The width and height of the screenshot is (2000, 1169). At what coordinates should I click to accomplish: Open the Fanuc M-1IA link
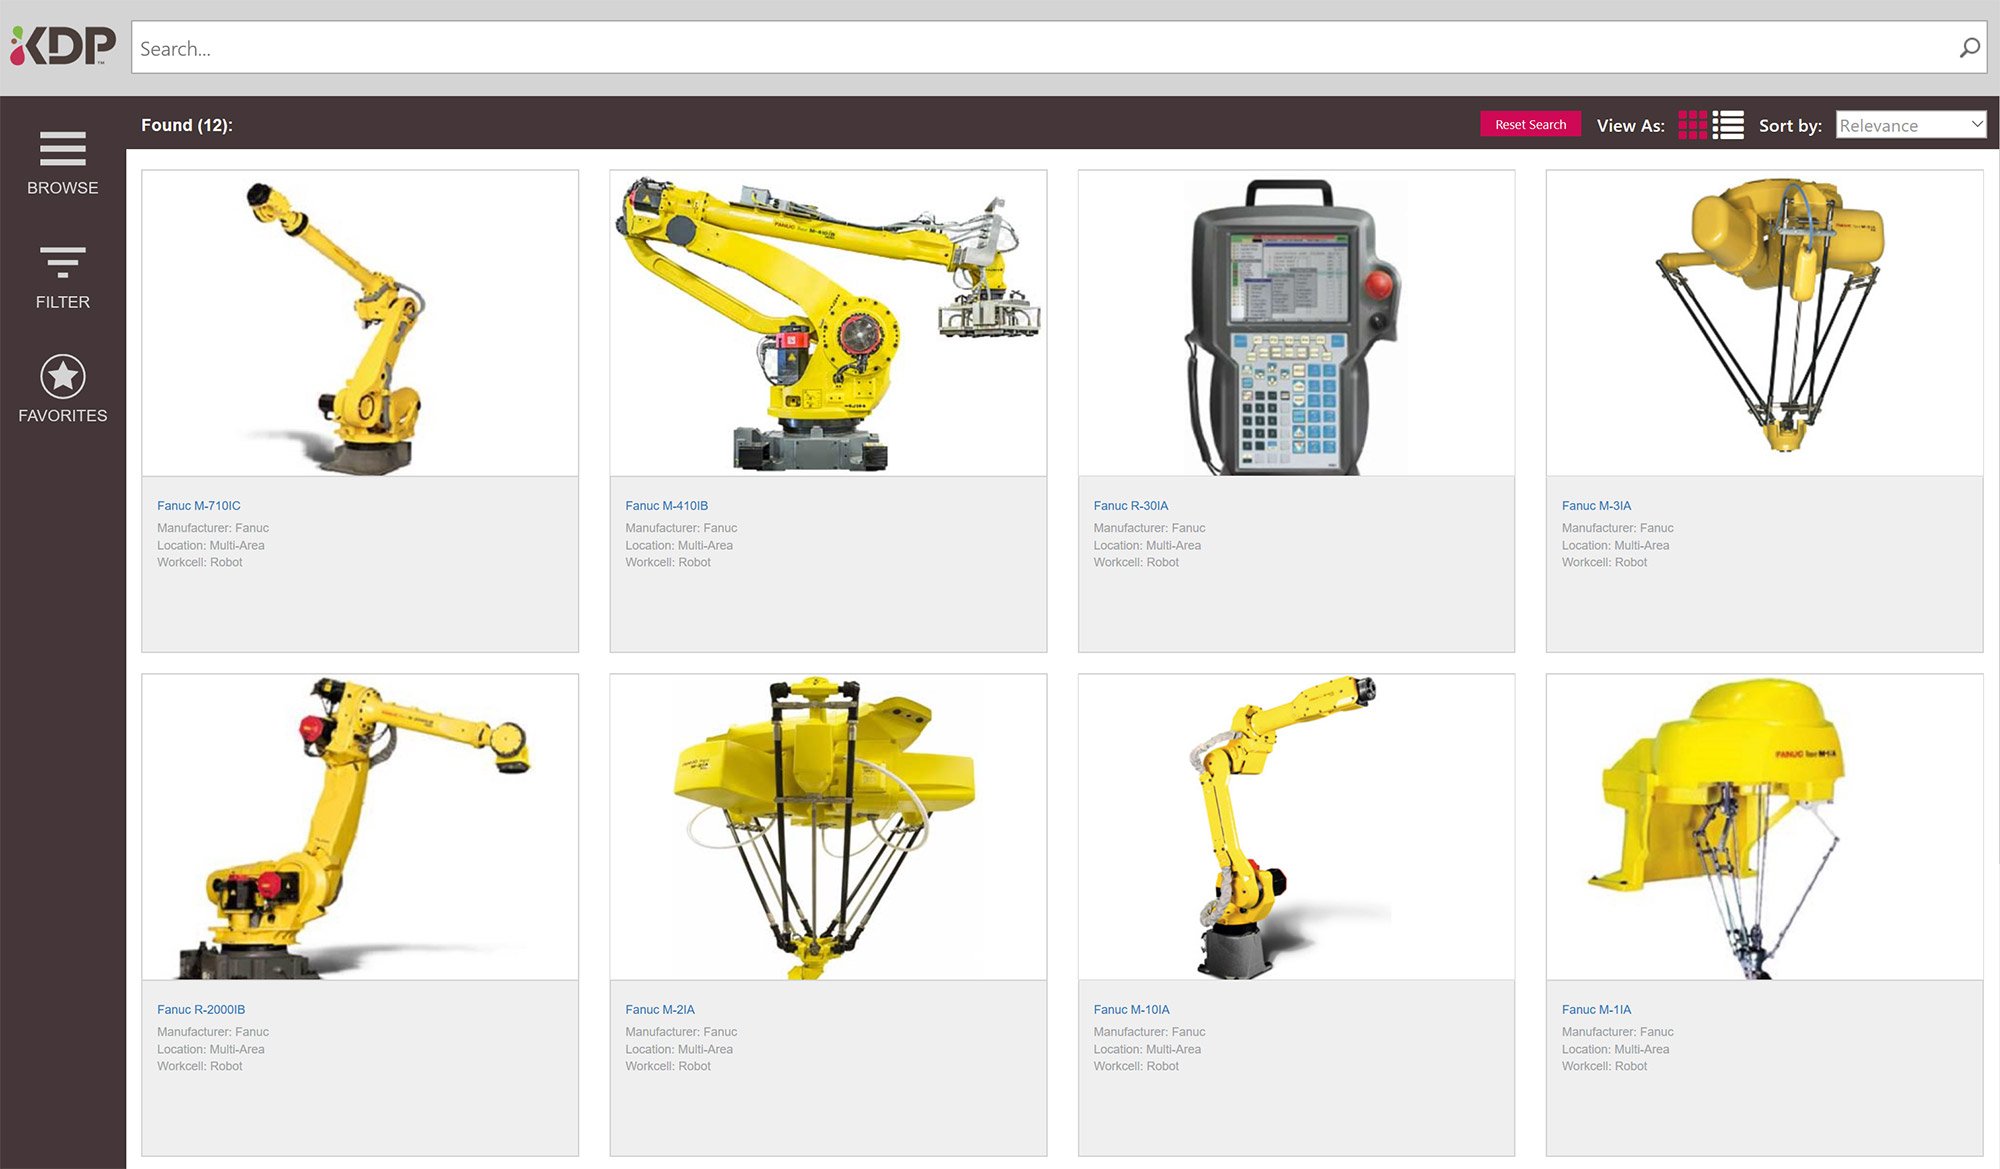click(1596, 1010)
